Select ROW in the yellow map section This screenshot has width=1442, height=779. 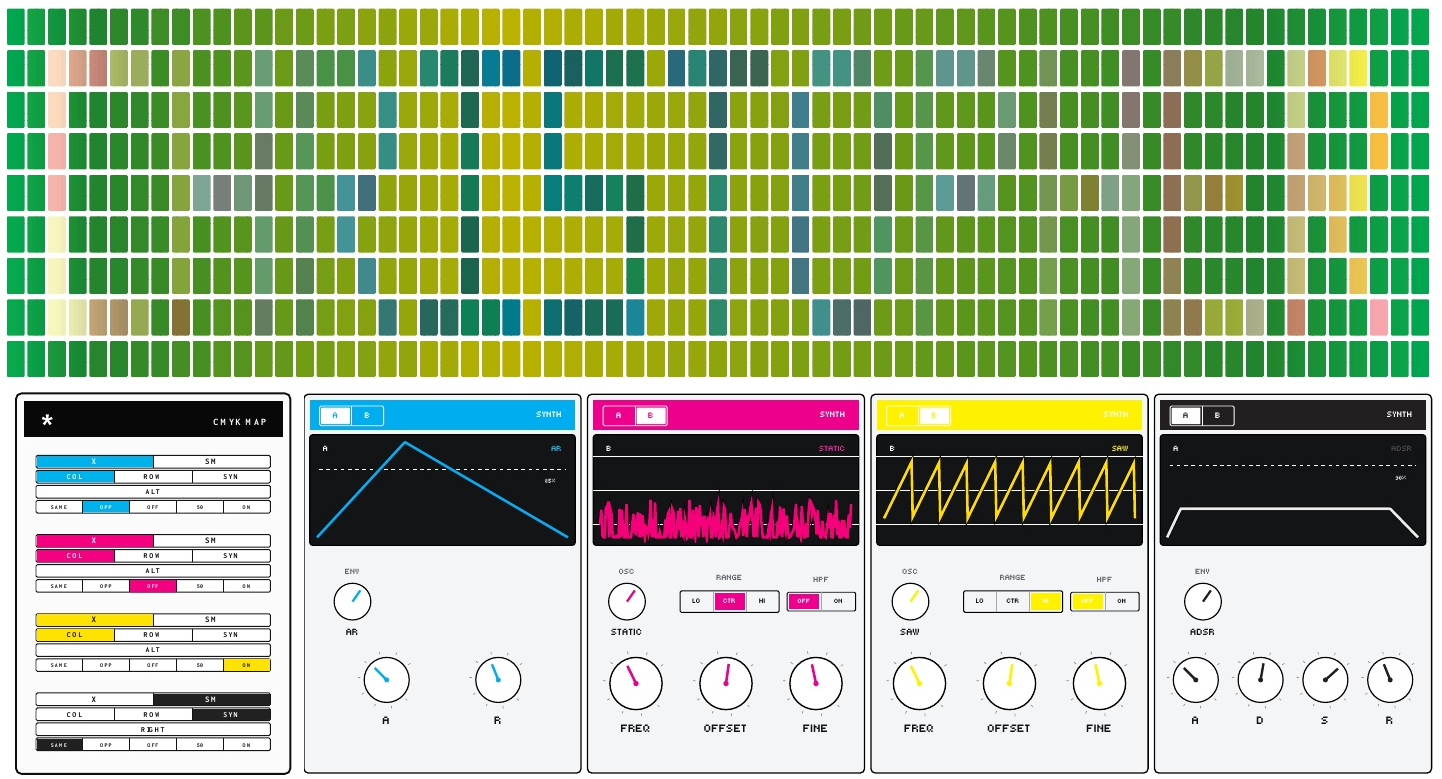[153, 635]
